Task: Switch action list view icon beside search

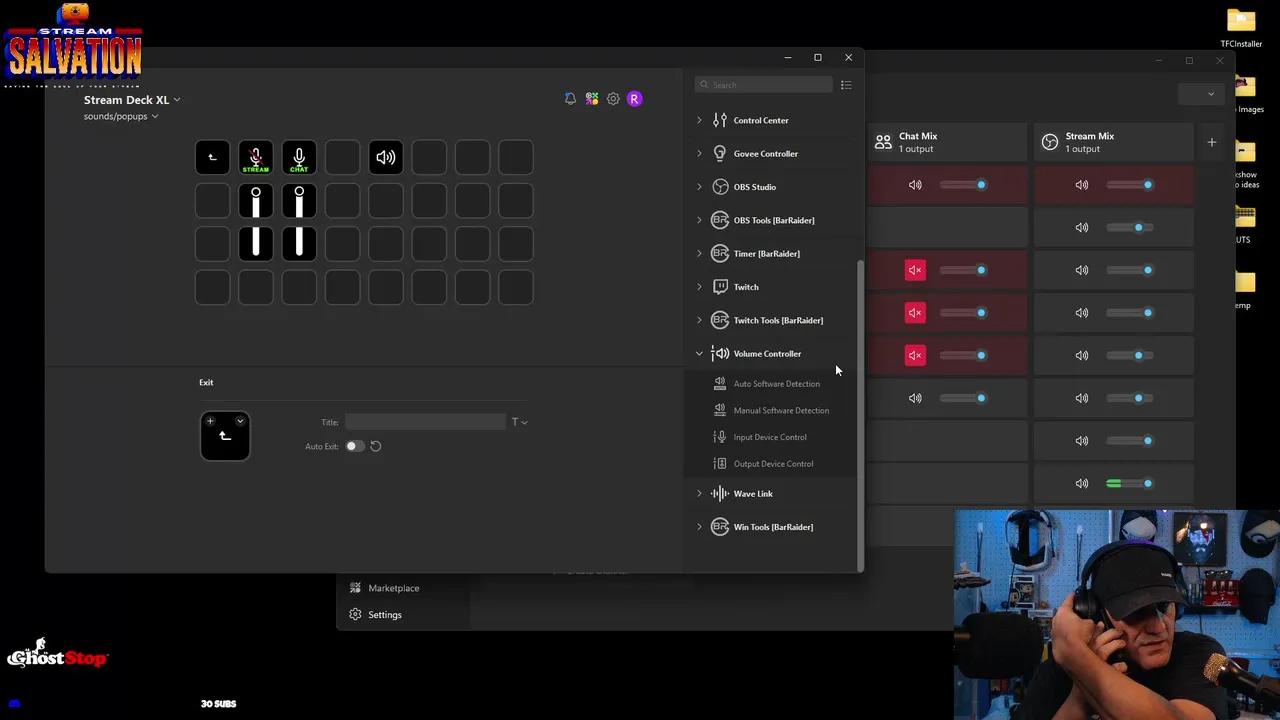Action: click(x=846, y=85)
